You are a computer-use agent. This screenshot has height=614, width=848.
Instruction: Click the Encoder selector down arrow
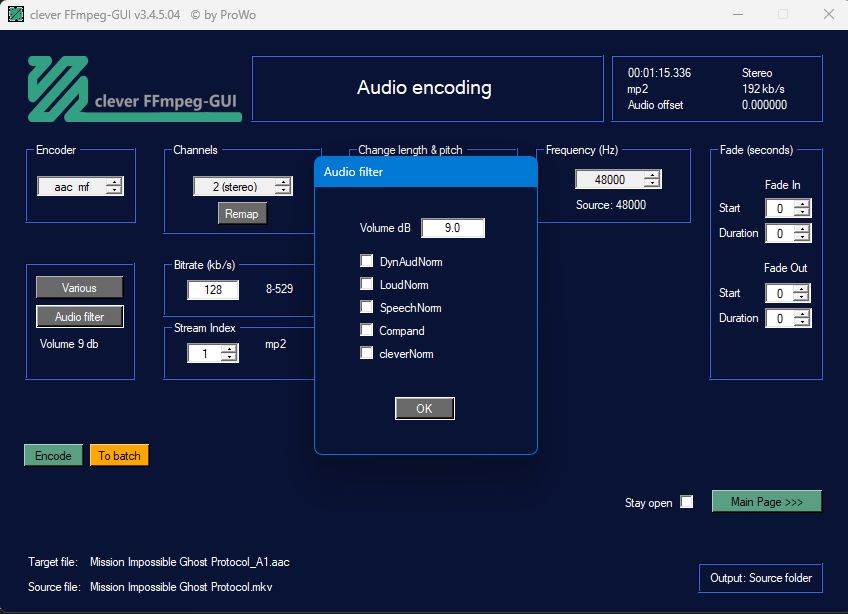tap(114, 190)
